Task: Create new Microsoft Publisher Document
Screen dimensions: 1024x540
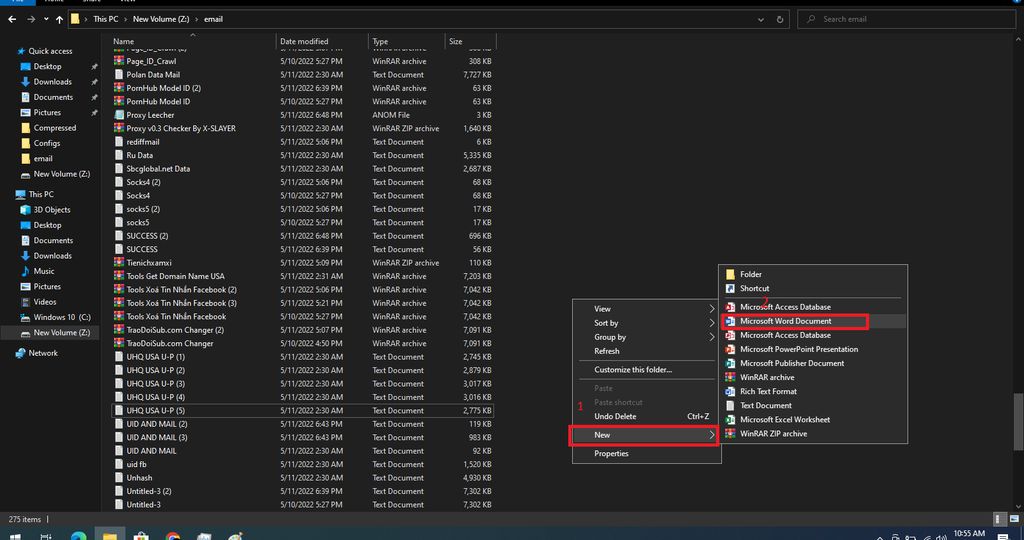Action: pos(813,364)
